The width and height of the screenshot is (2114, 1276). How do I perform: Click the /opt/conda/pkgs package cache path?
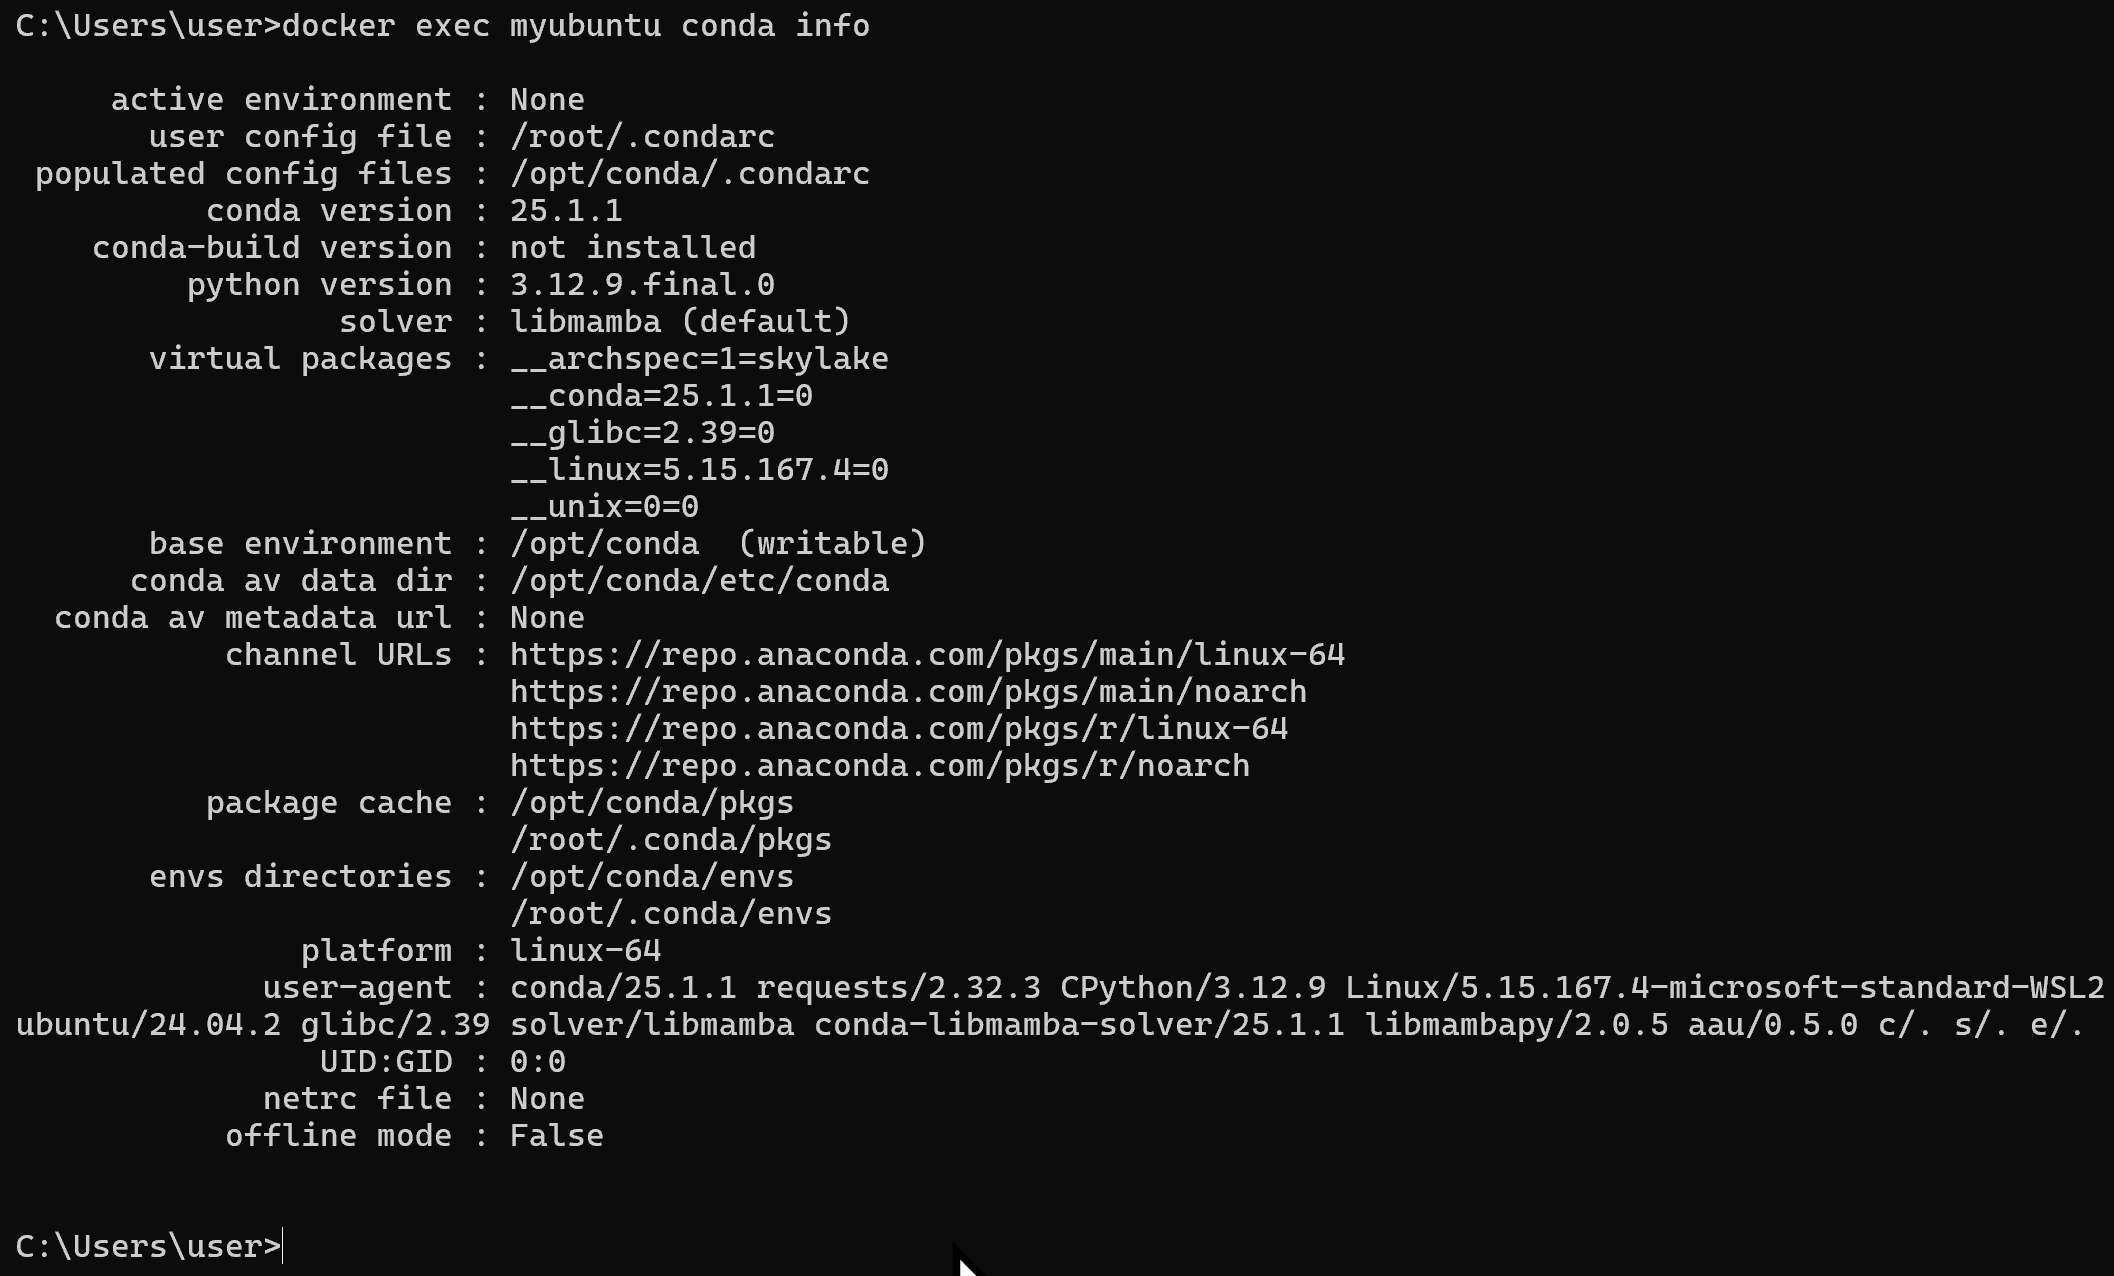pyautogui.click(x=652, y=803)
